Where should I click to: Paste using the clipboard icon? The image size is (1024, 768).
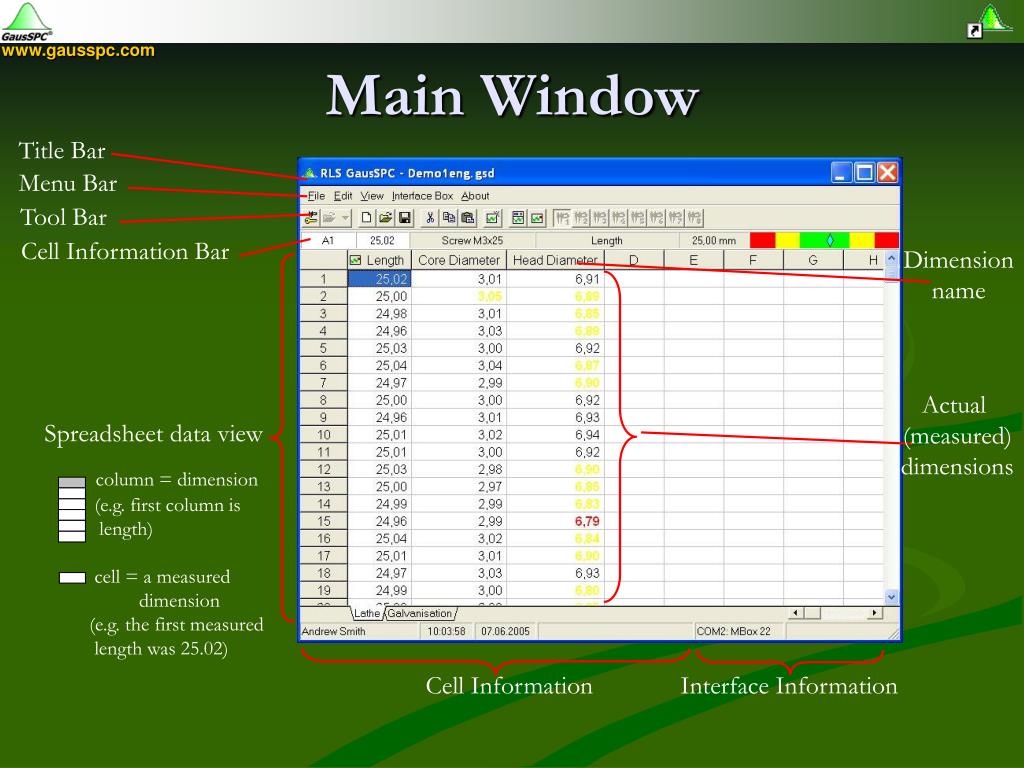[x=468, y=217]
